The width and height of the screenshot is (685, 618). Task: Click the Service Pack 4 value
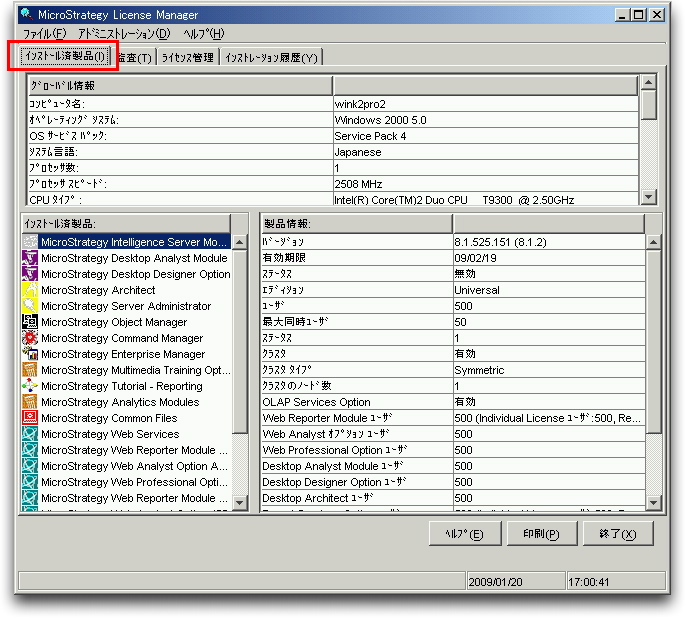370,136
